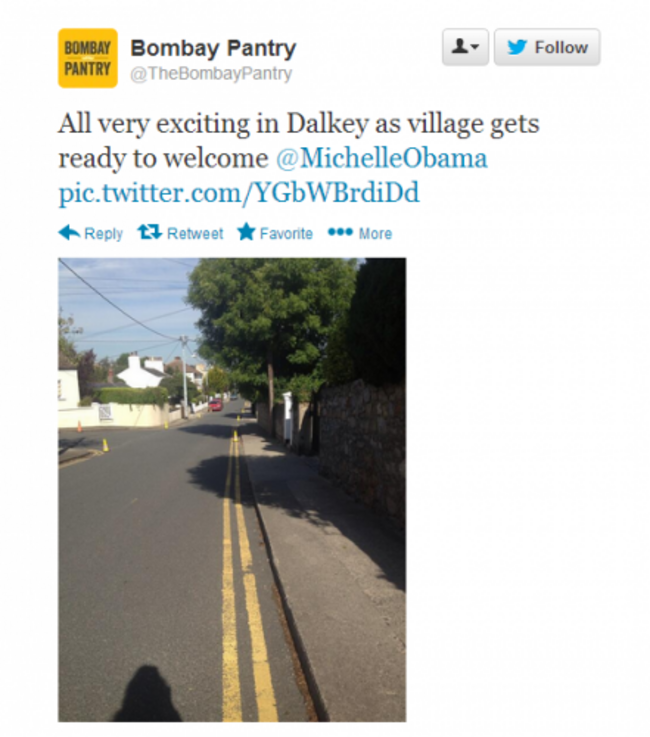Open the user actions person dropdown
The height and width of the screenshot is (737, 650).
pyautogui.click(x=465, y=47)
